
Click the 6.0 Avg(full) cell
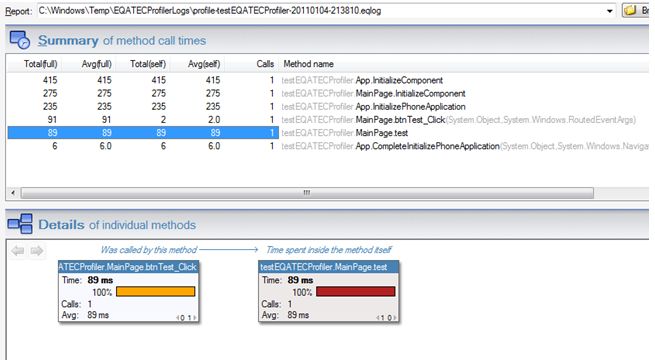[x=105, y=146]
